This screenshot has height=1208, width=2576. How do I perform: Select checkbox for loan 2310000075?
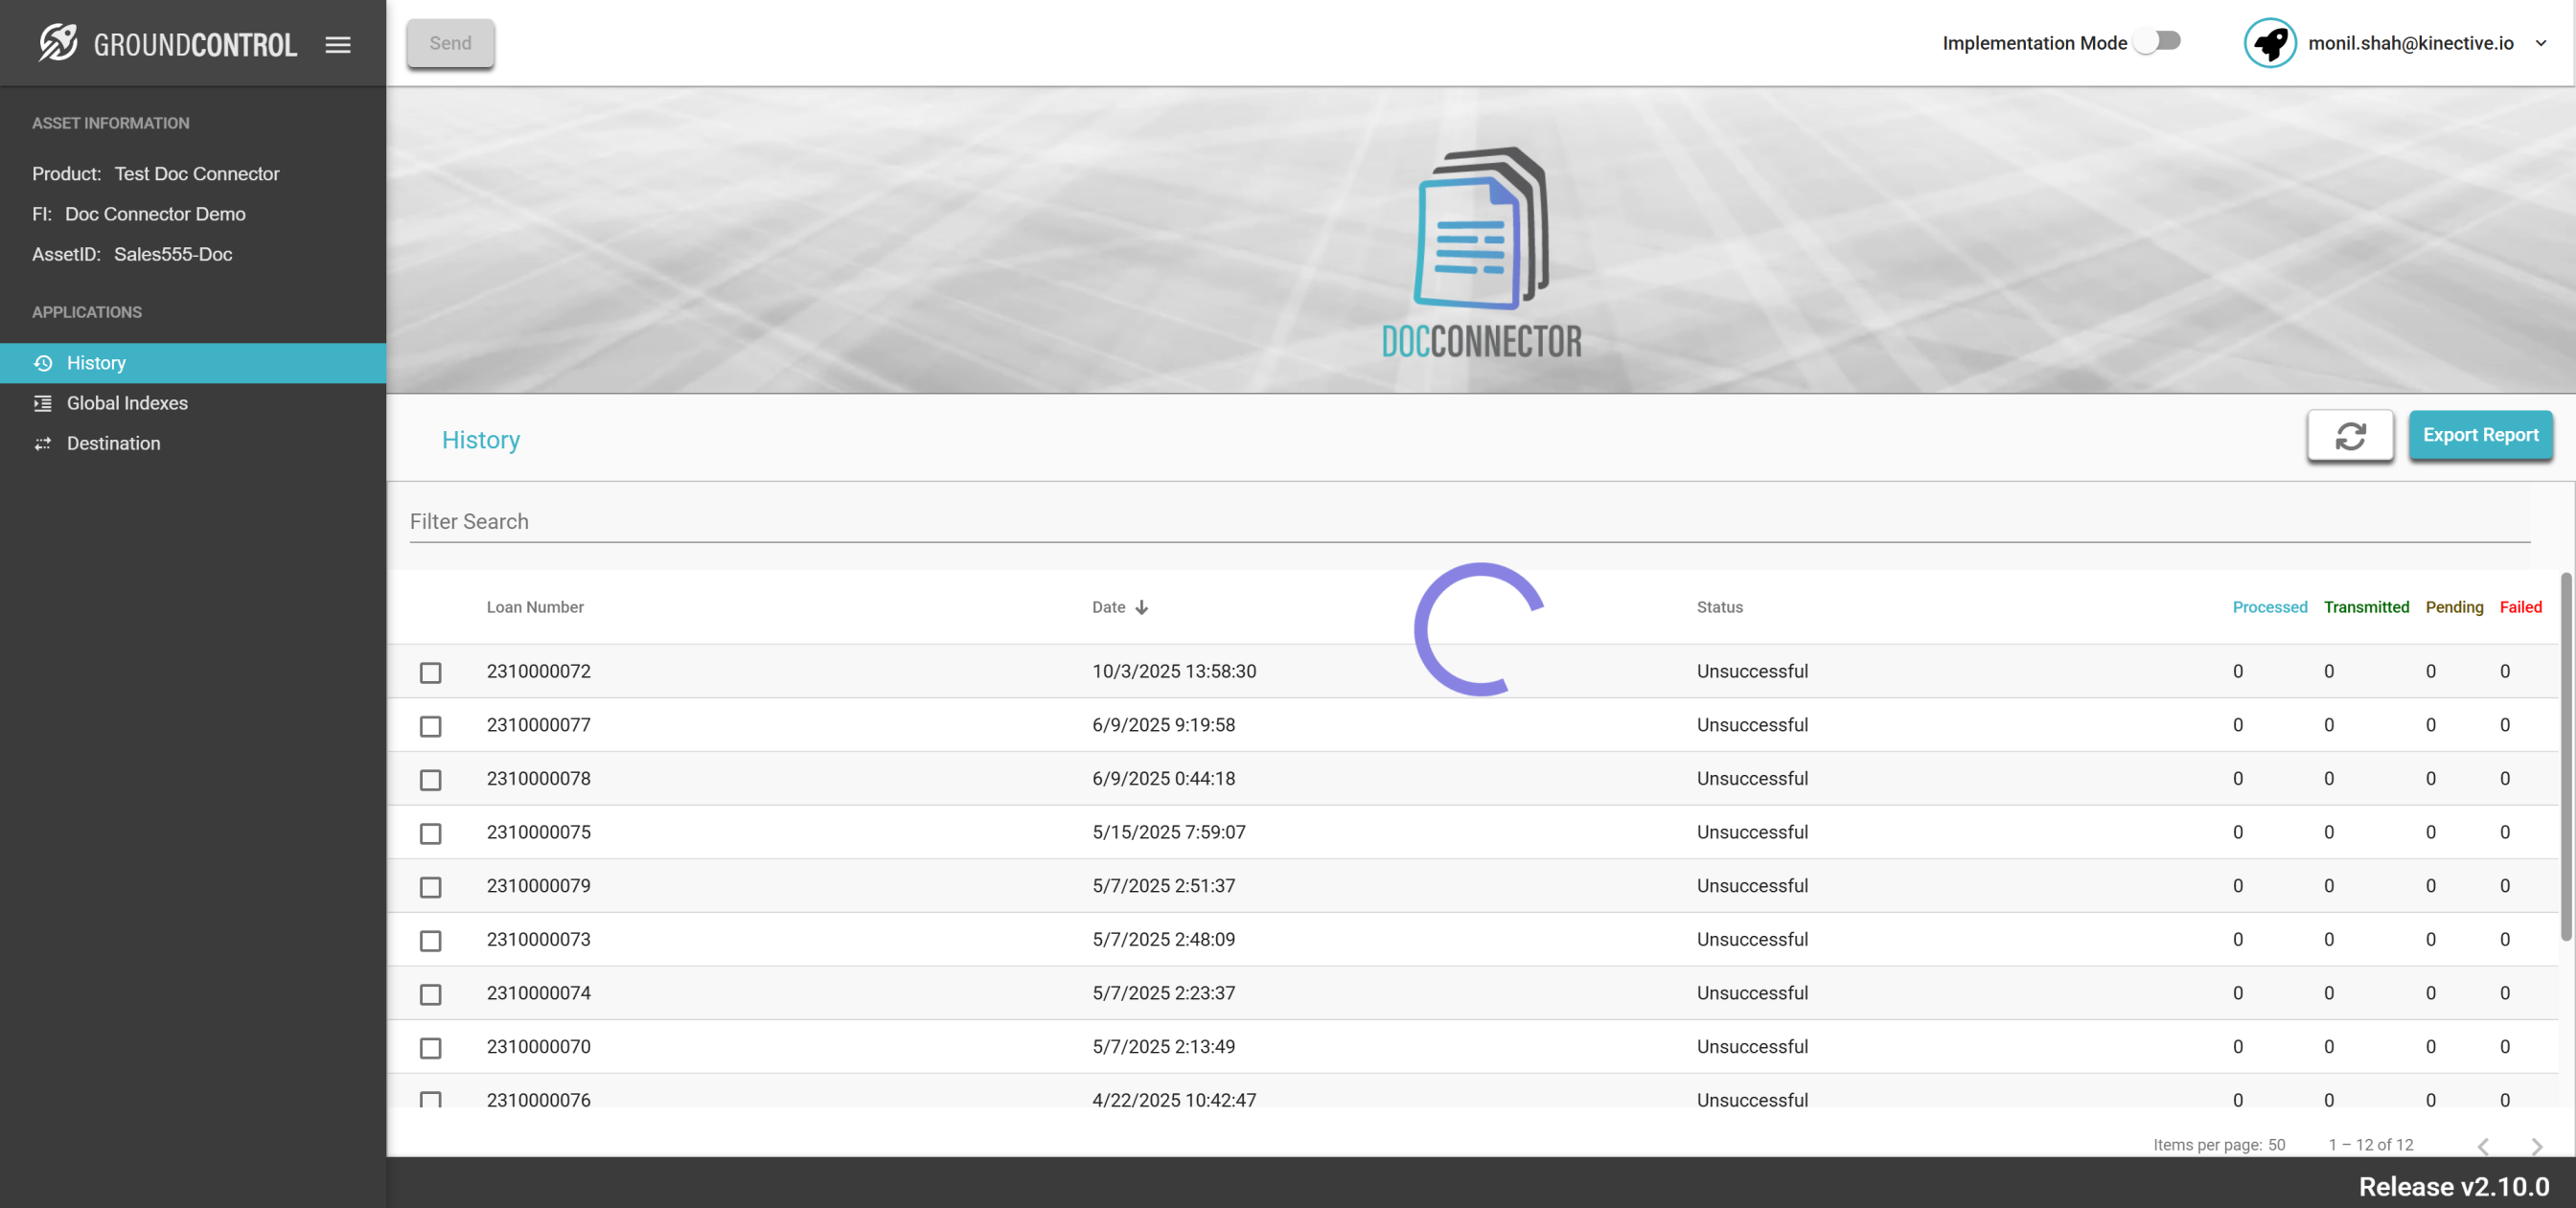[x=430, y=833]
